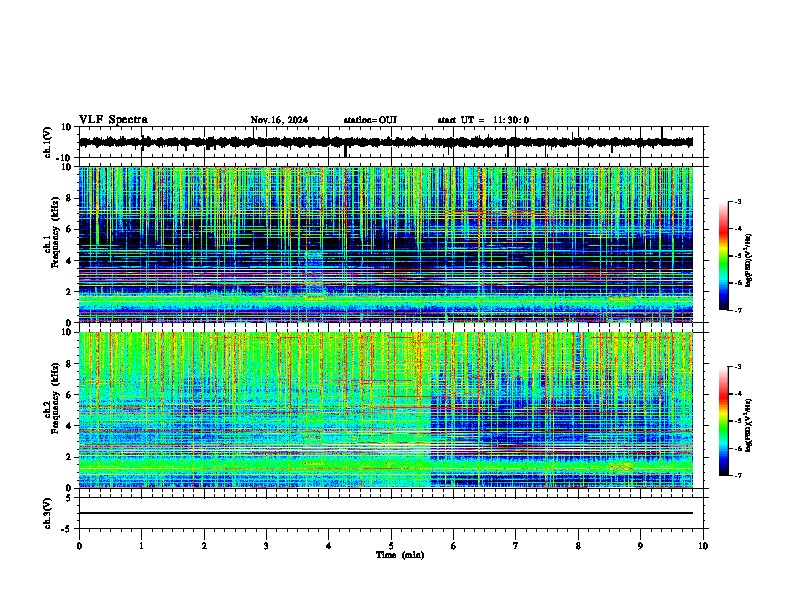Select the "start UT = 11:30: 0" text

(483, 120)
